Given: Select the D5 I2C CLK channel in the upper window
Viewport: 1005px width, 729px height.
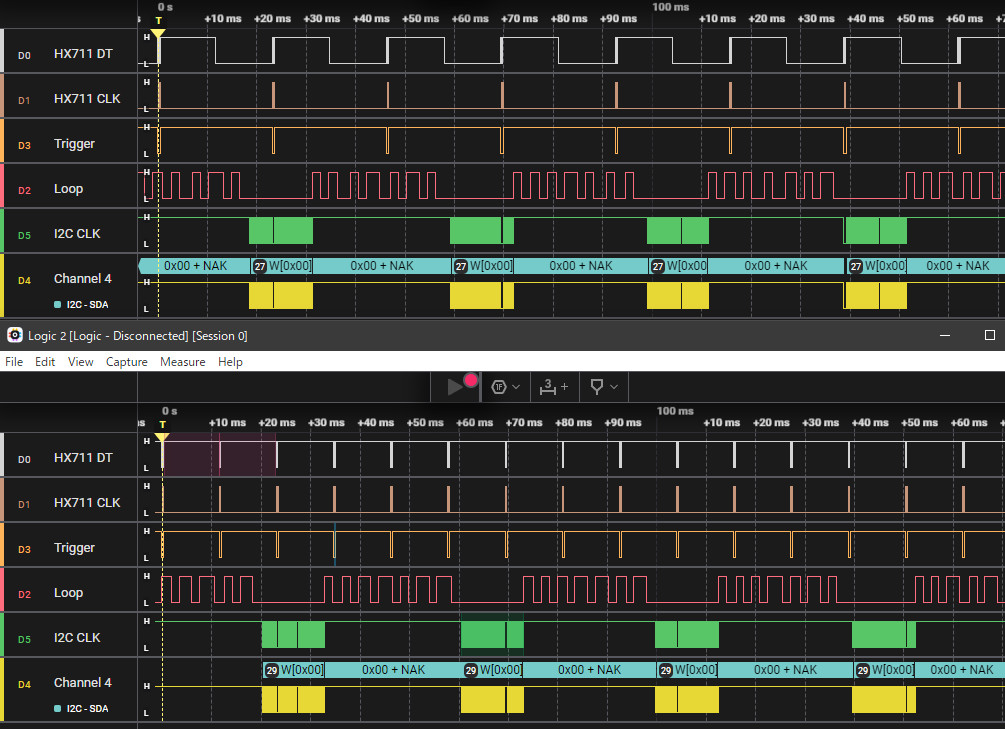Looking at the screenshot, I should 69,233.
